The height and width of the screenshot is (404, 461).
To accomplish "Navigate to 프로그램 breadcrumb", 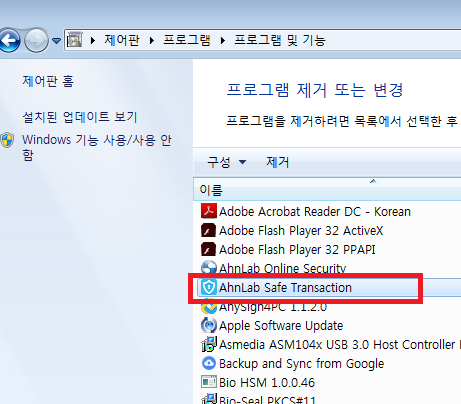I will tap(187, 40).
